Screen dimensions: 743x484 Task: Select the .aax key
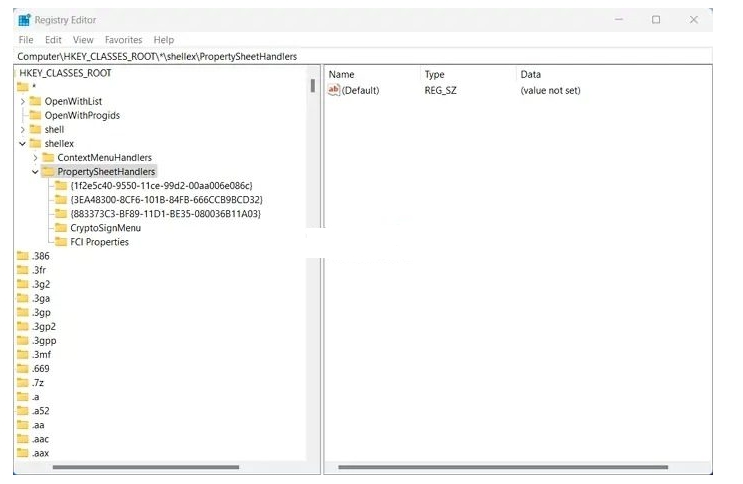coord(40,453)
